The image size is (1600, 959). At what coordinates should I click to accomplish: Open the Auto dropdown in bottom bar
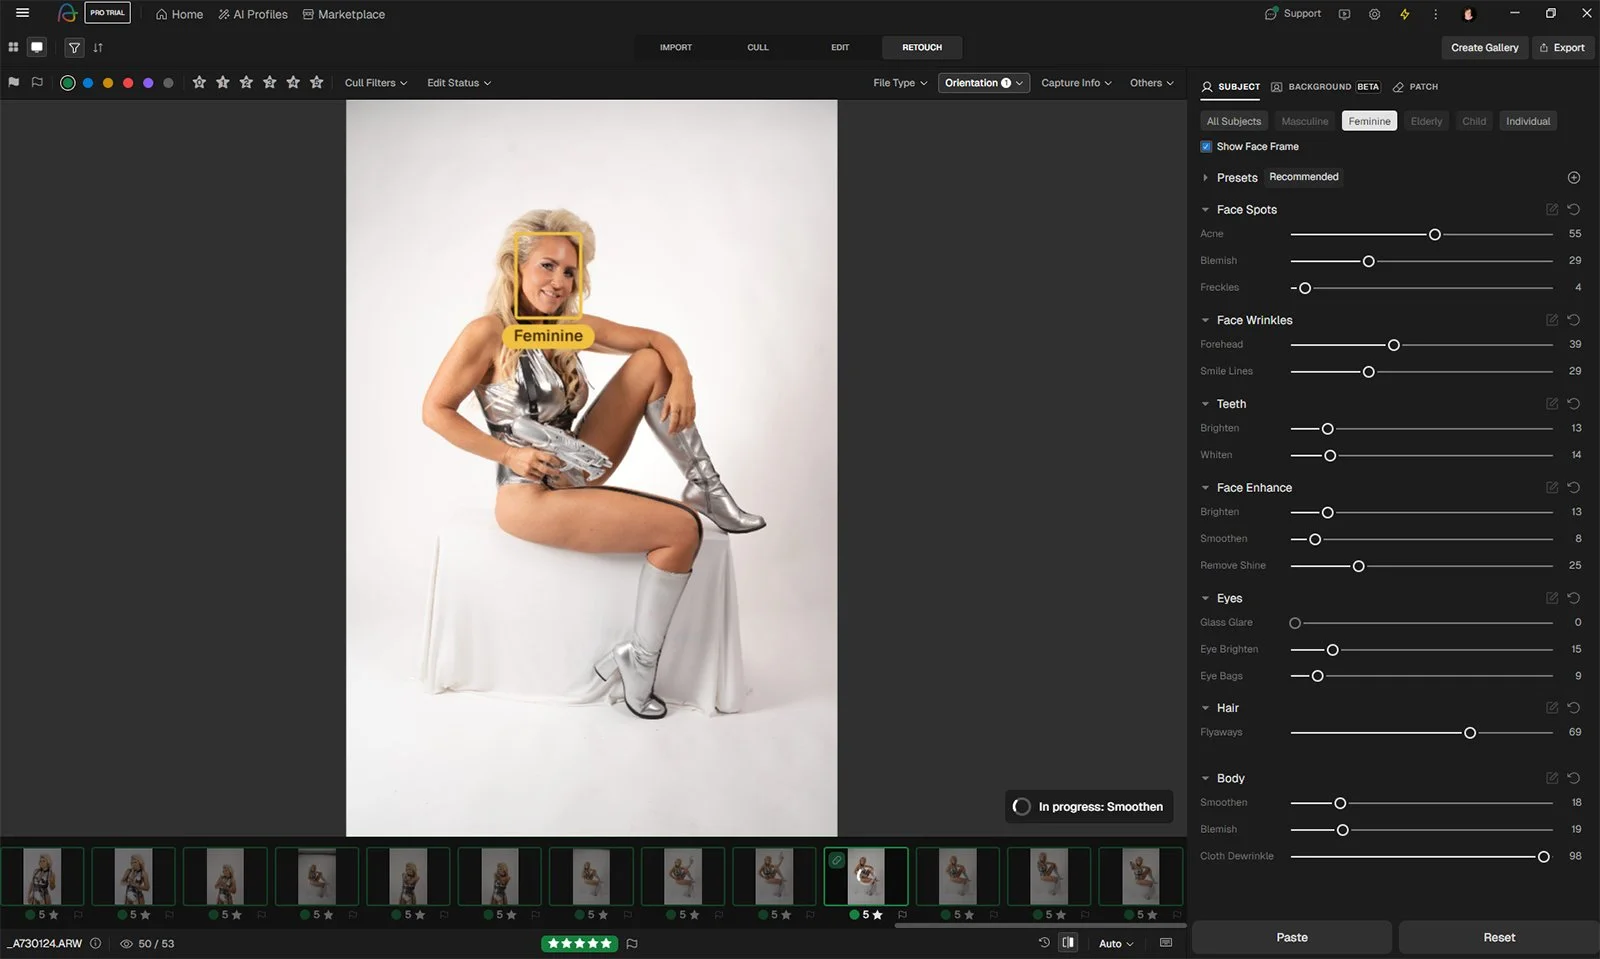(1116, 943)
